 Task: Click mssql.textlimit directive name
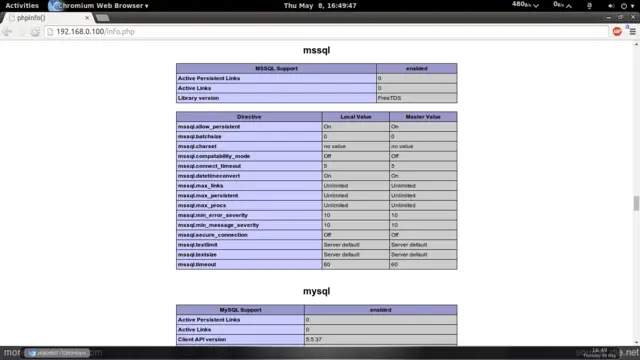[x=198, y=245]
